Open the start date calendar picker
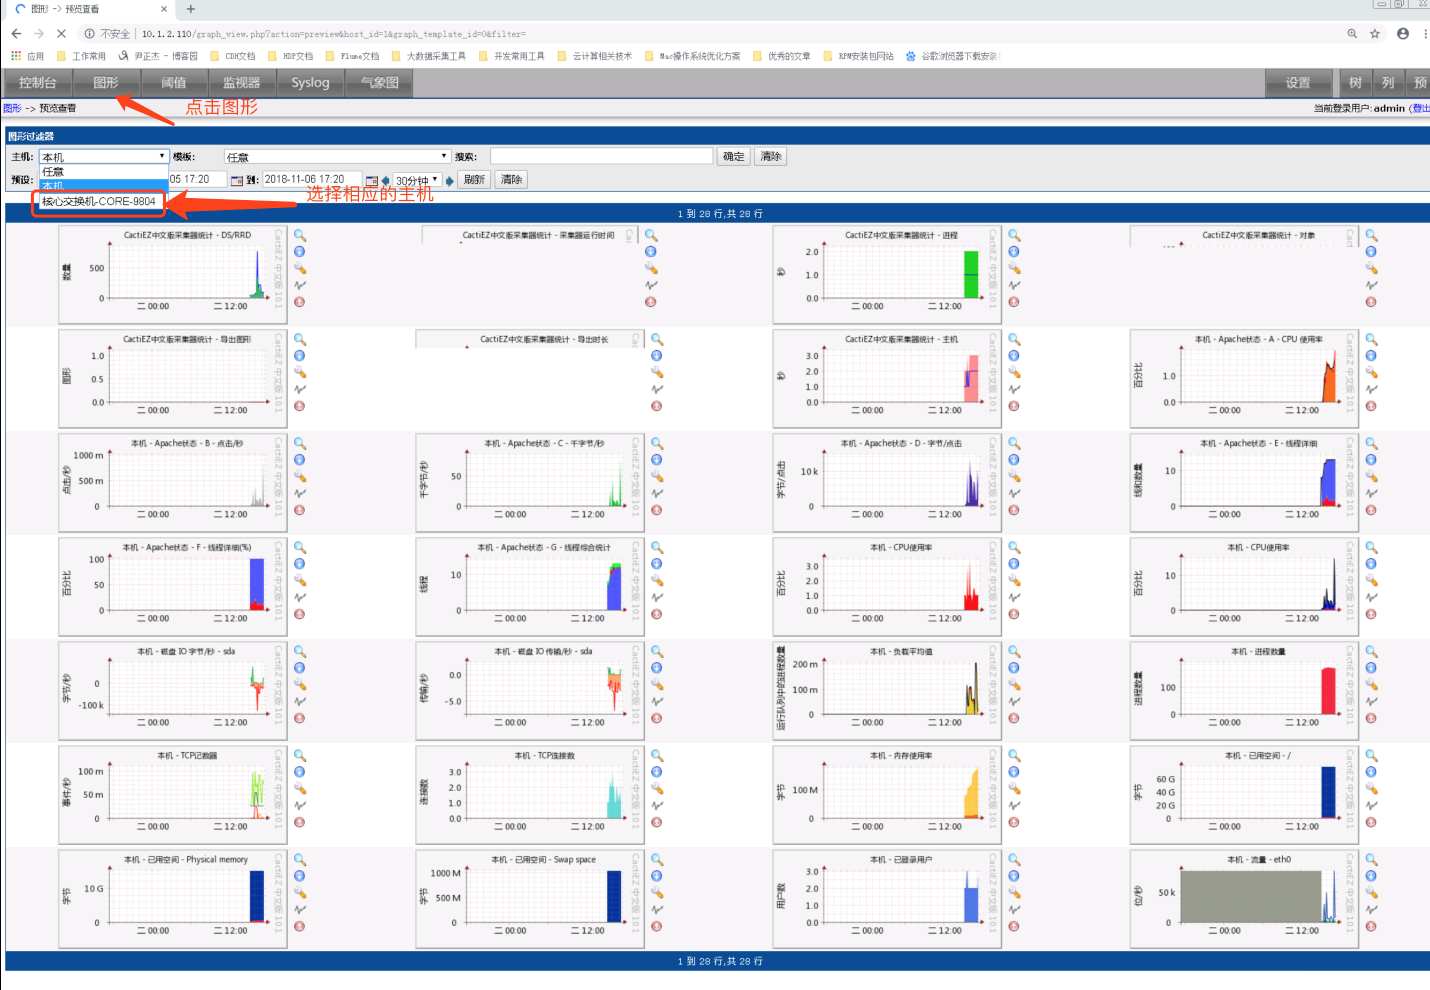Image resolution: width=1430 pixels, height=990 pixels. click(x=237, y=180)
